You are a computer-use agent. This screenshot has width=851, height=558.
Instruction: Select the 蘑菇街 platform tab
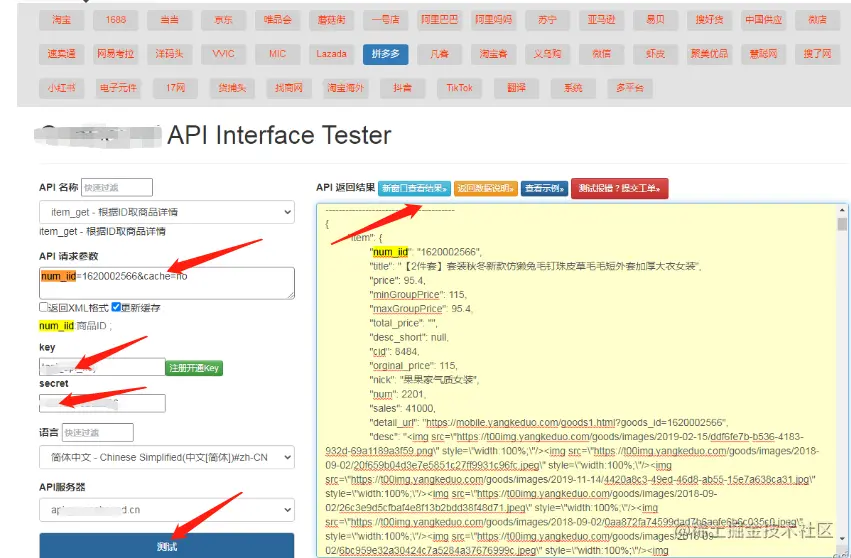pos(331,20)
